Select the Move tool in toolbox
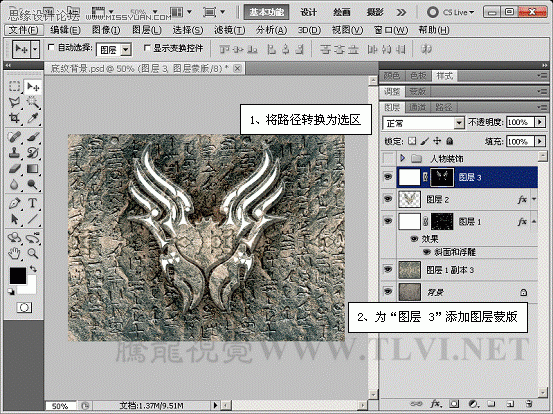This screenshot has width=553, height=414. [x=33, y=86]
